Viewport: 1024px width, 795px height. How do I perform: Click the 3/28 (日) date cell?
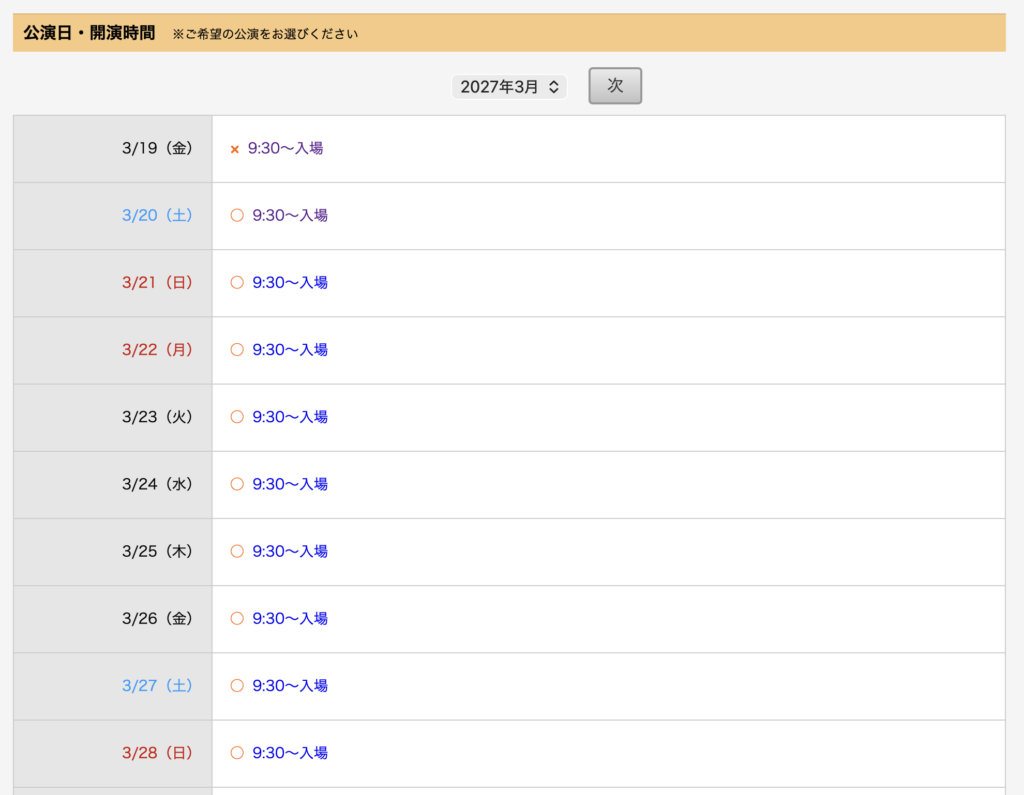pyautogui.click(x=113, y=754)
